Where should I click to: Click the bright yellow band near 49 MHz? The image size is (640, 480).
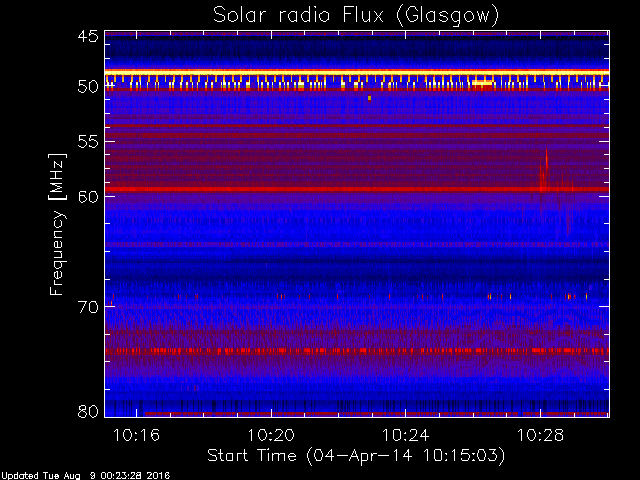click(x=300, y=73)
